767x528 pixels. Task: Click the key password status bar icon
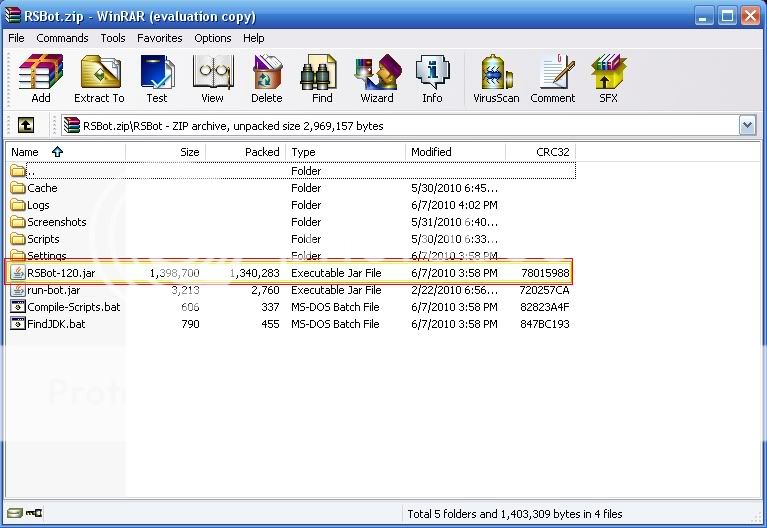(x=34, y=513)
